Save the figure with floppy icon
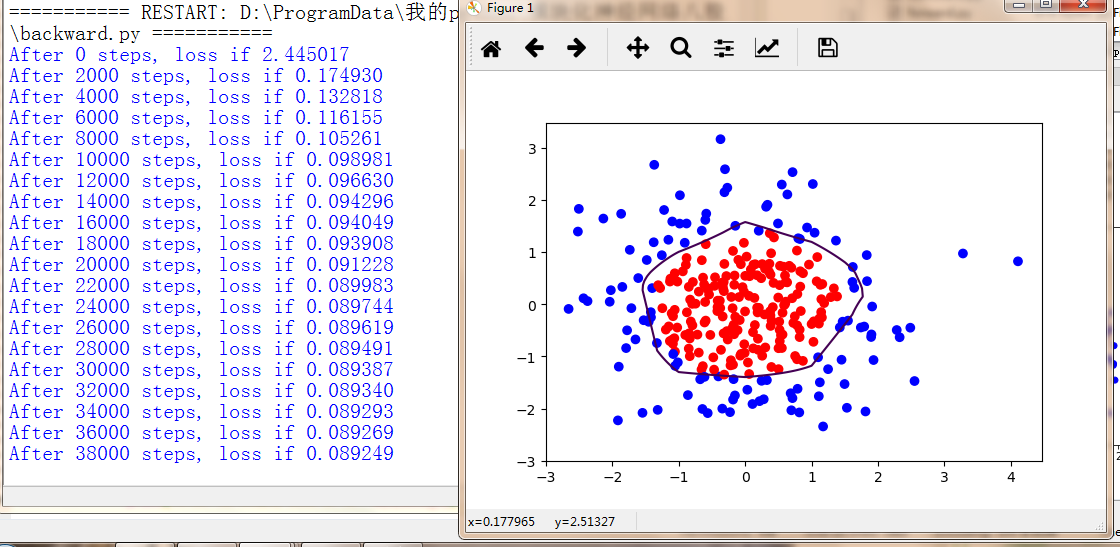 [827, 48]
